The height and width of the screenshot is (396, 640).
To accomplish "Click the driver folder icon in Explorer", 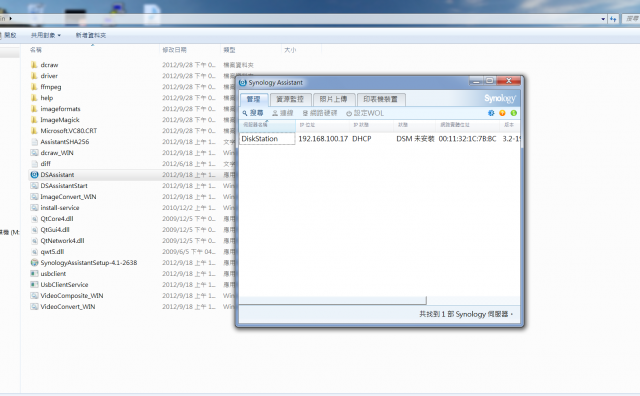I will (34, 76).
